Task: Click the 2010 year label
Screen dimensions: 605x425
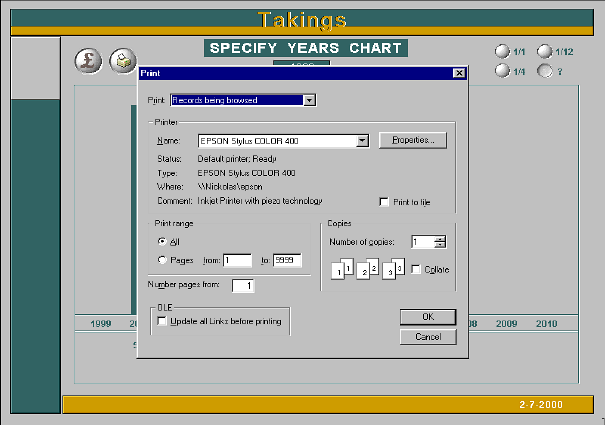Action: tap(546, 323)
